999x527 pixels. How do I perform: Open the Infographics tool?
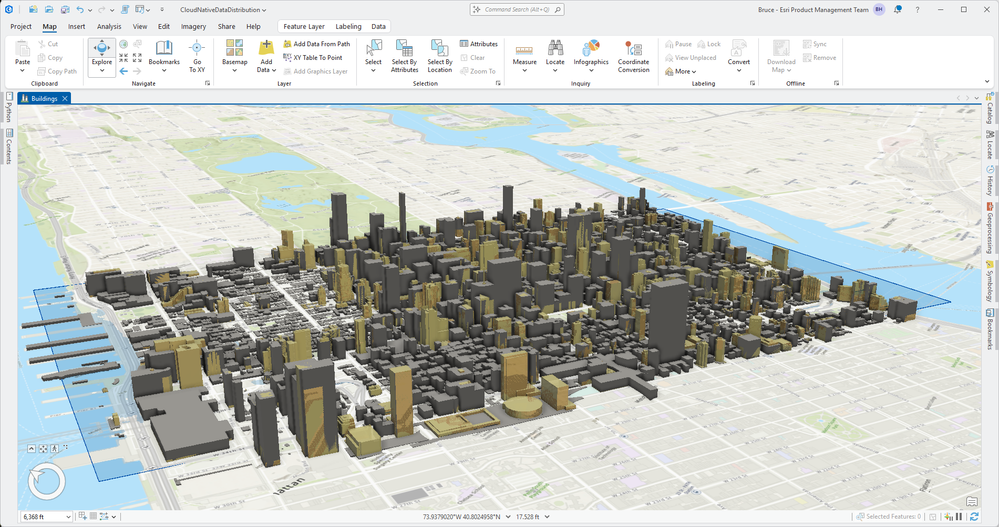(591, 56)
